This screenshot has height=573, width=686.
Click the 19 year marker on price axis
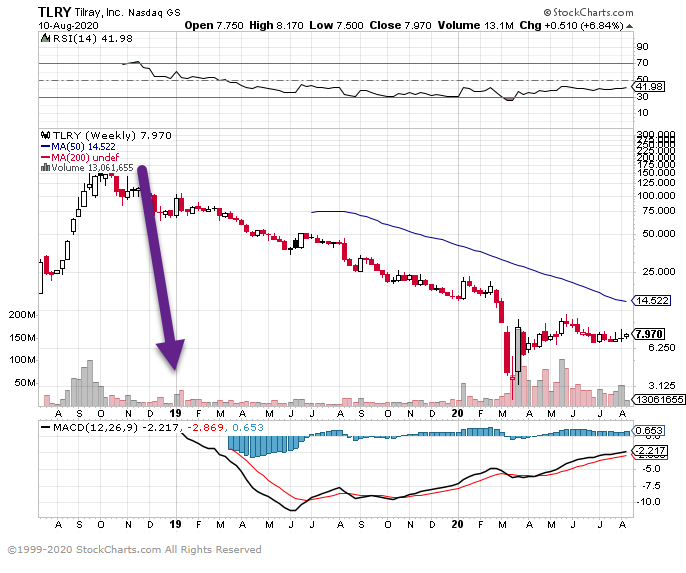(x=175, y=413)
